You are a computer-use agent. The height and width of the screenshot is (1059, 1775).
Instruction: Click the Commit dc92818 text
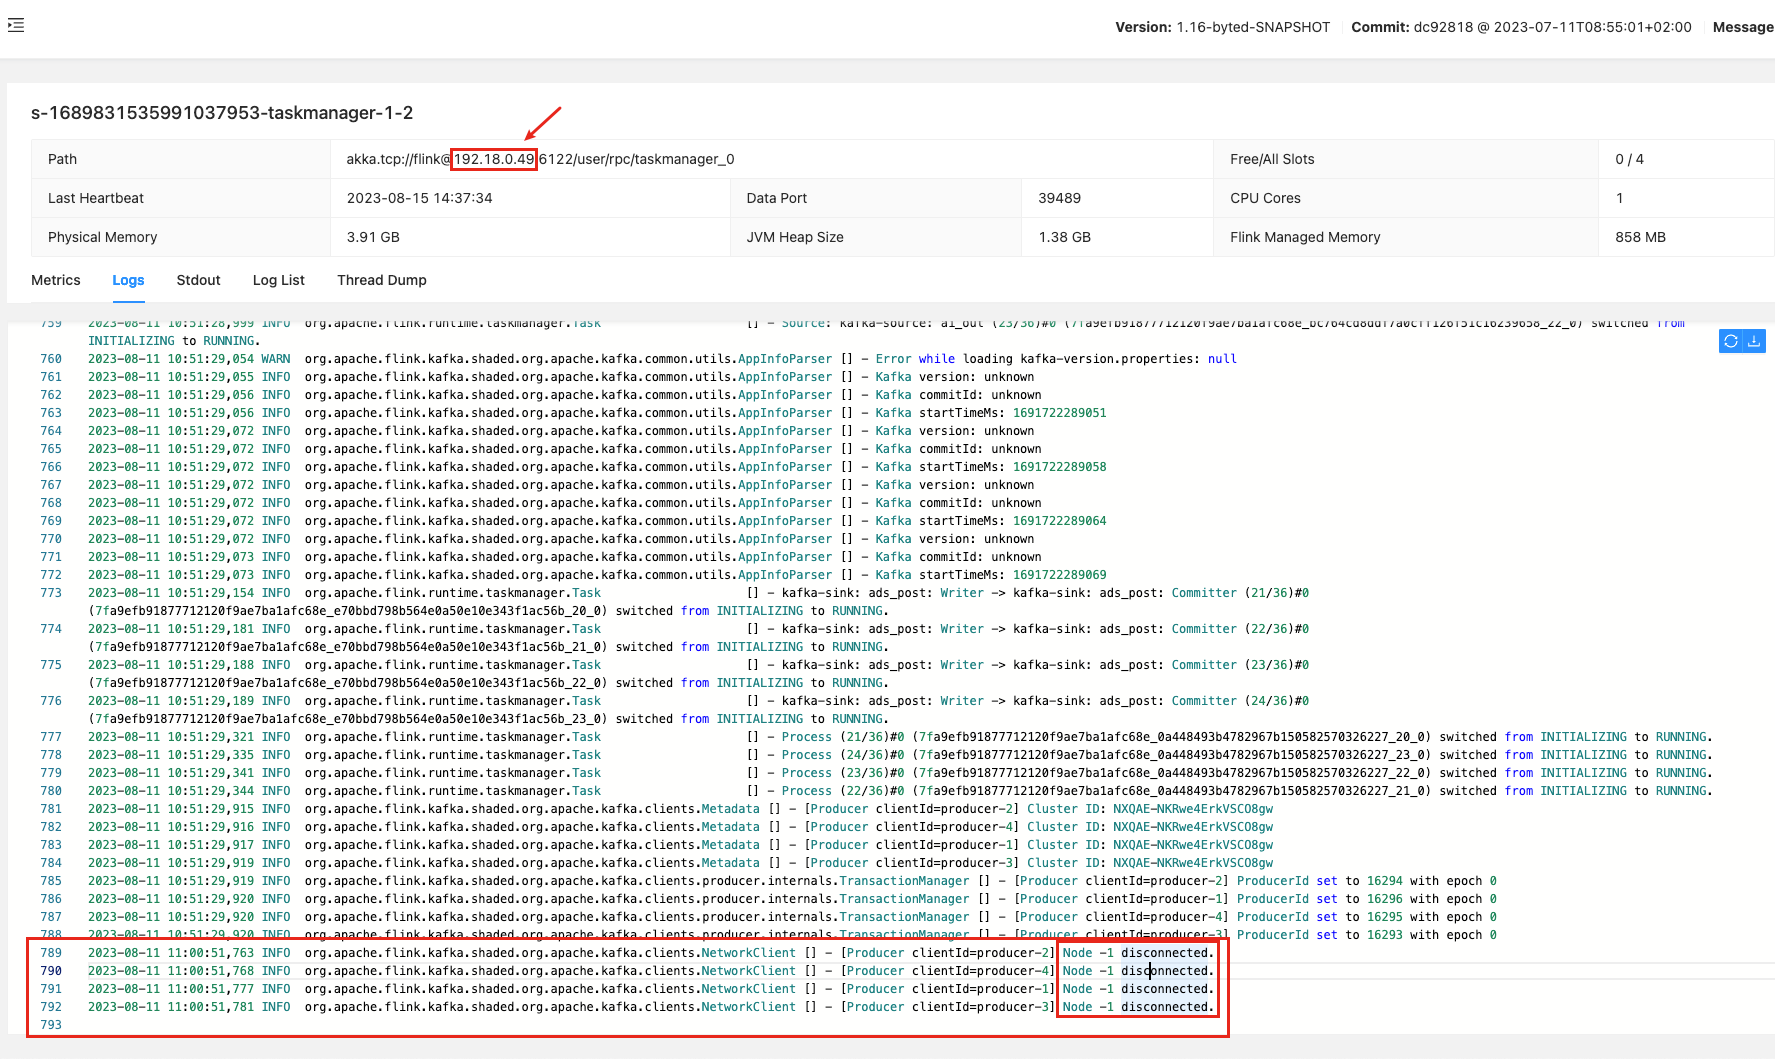(1521, 27)
